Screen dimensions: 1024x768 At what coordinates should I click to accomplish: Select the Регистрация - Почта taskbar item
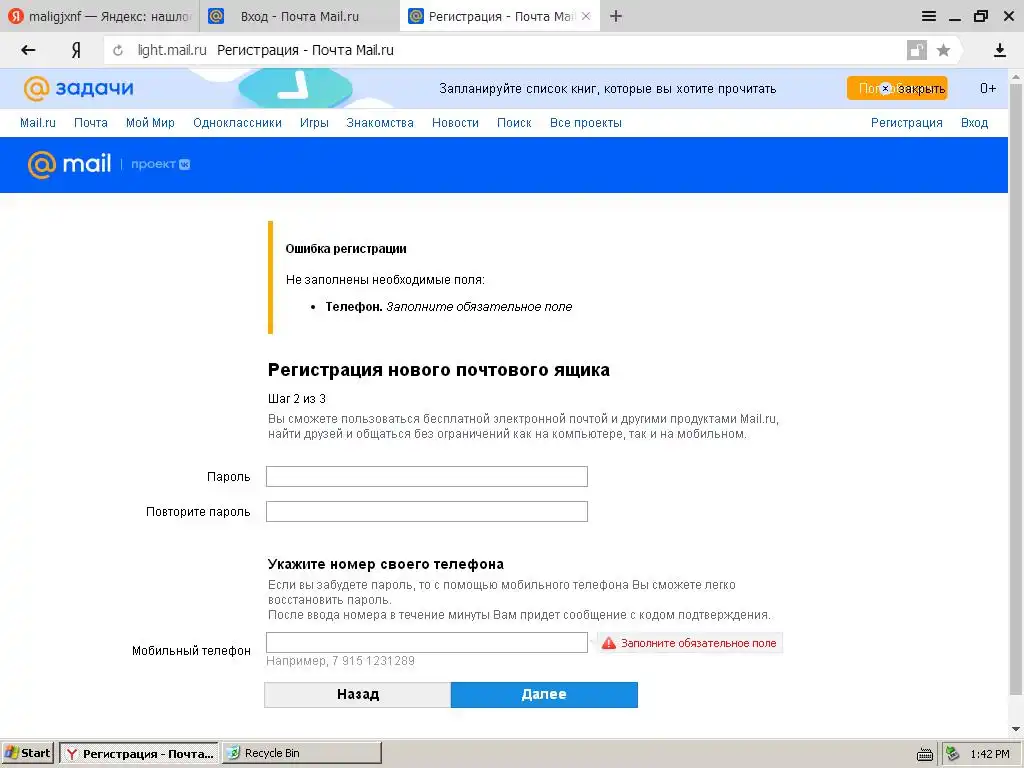tap(140, 753)
